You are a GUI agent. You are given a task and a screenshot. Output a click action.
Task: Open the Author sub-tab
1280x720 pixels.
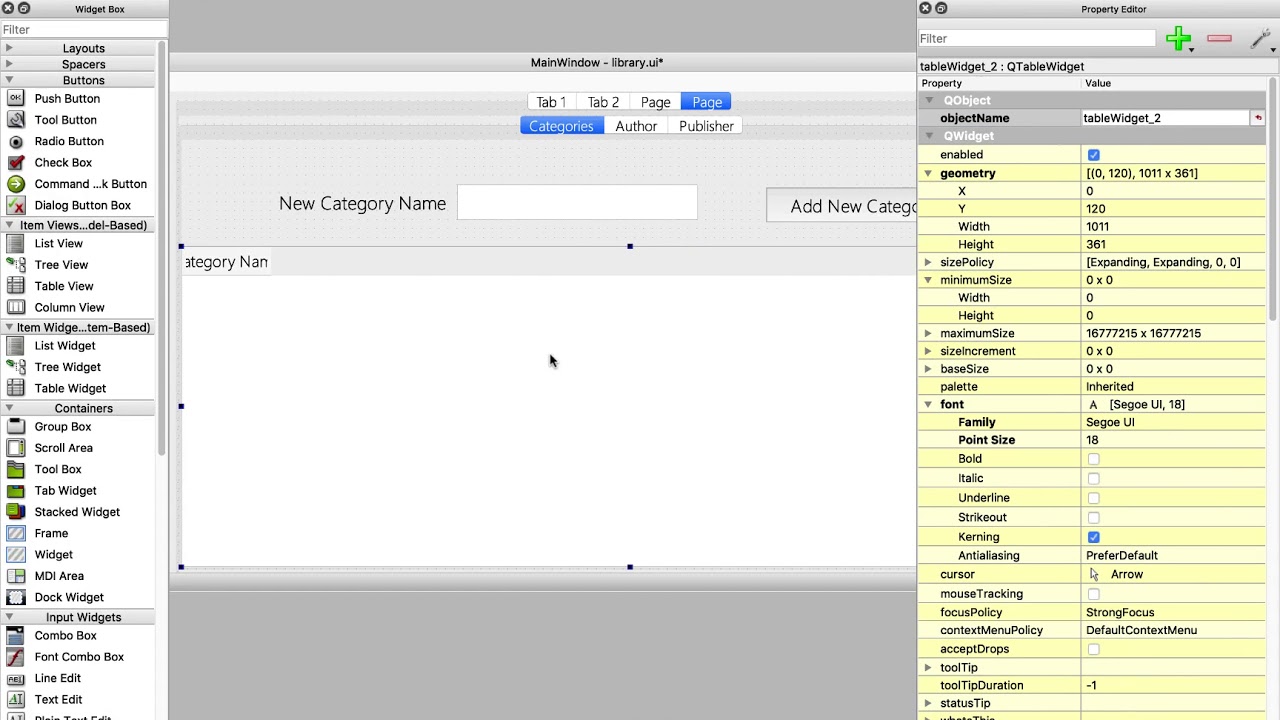pyautogui.click(x=636, y=126)
